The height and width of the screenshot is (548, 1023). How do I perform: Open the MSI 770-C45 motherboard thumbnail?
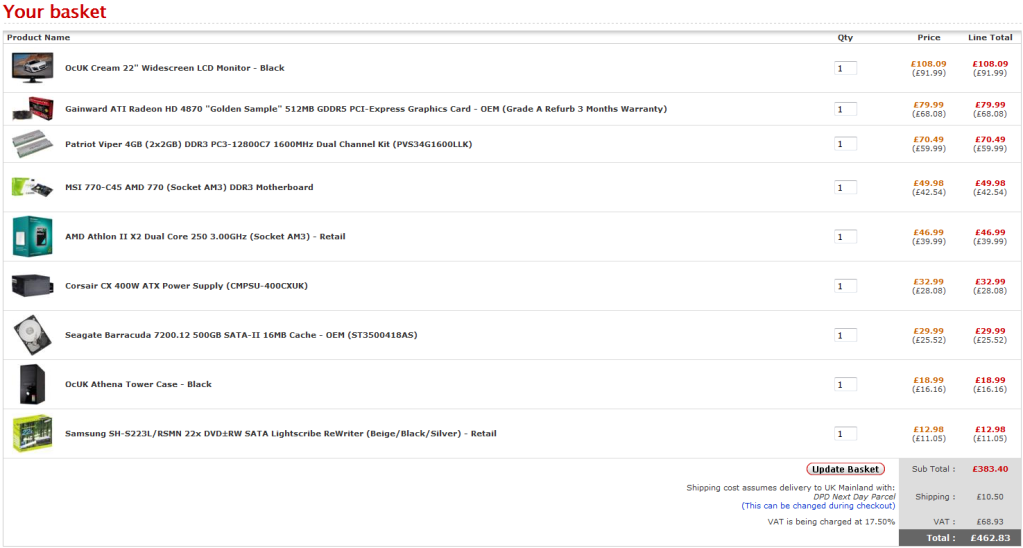[33, 187]
